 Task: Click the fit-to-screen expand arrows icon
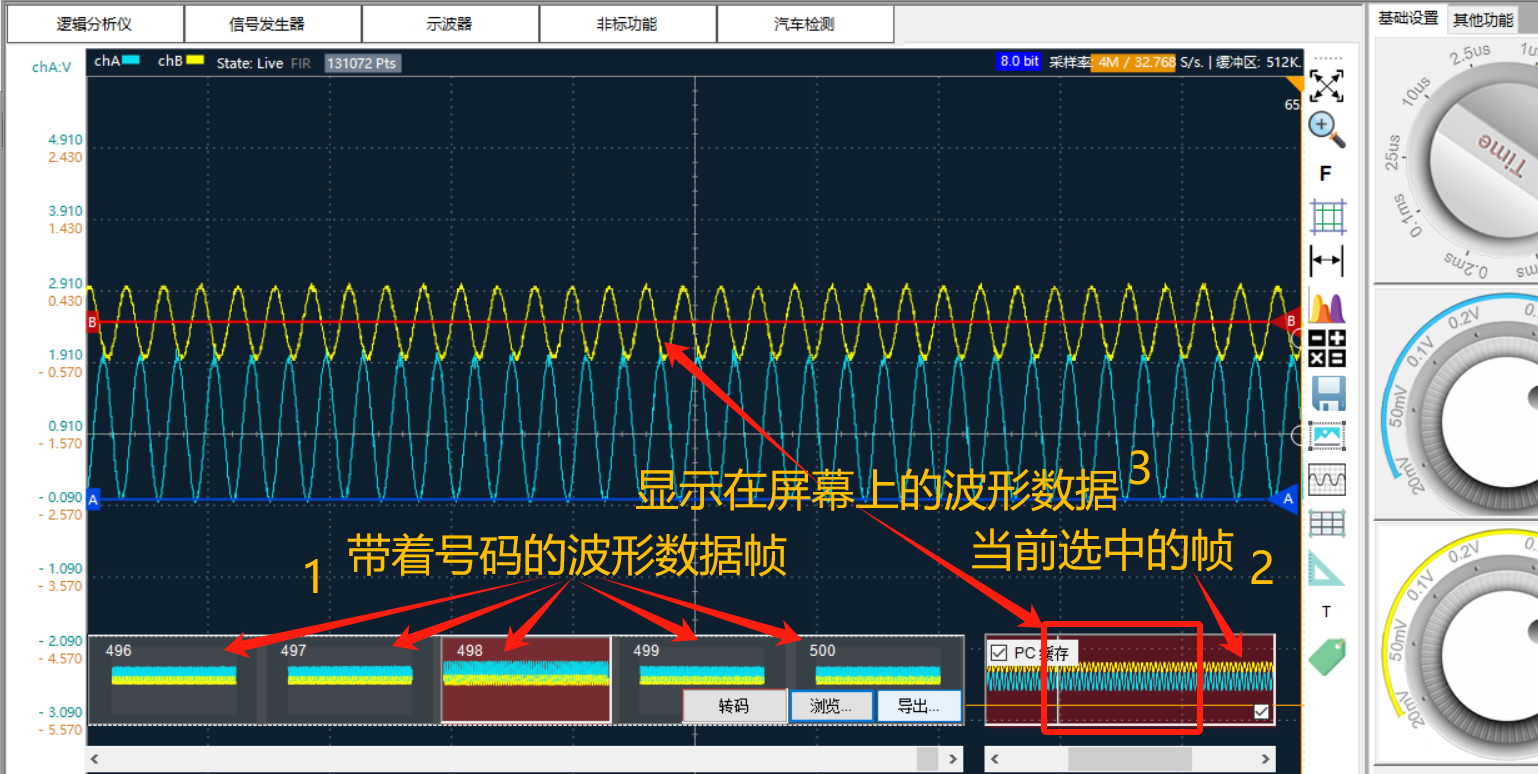click(x=1326, y=87)
